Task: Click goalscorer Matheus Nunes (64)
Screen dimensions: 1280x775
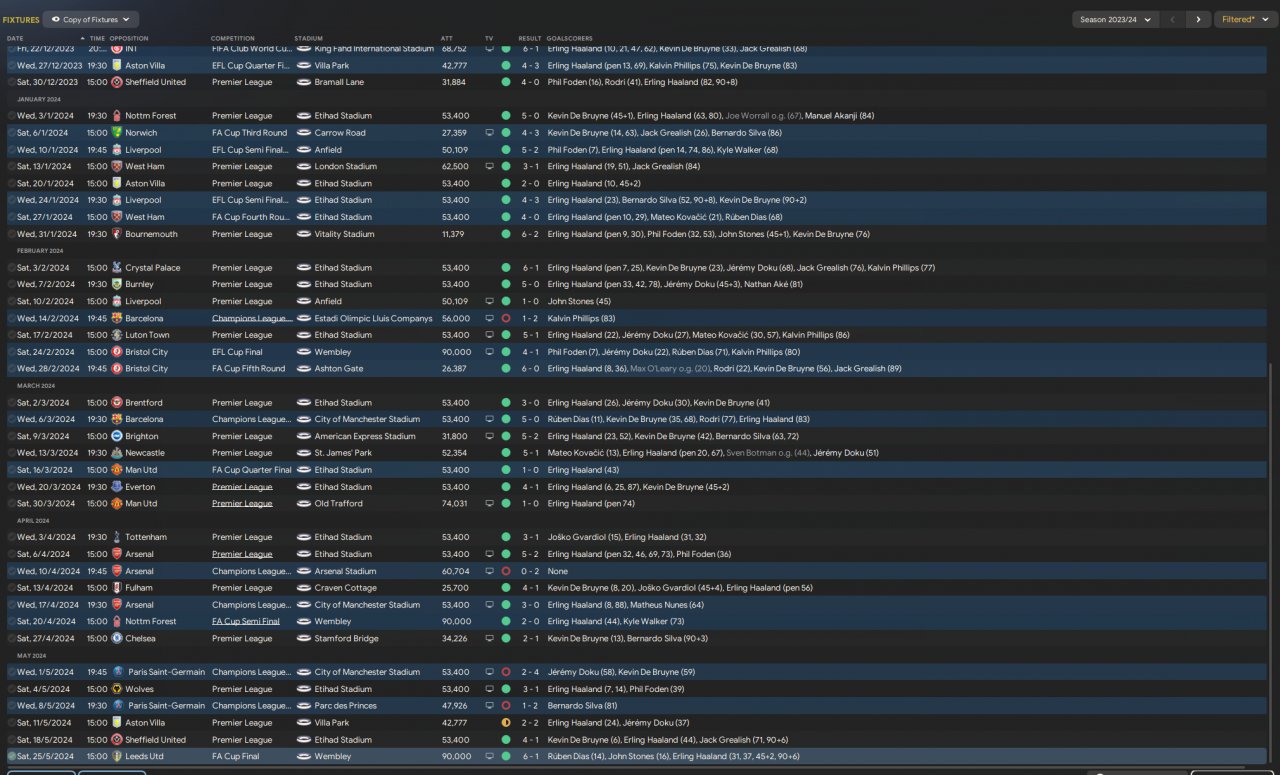Action: [x=667, y=605]
